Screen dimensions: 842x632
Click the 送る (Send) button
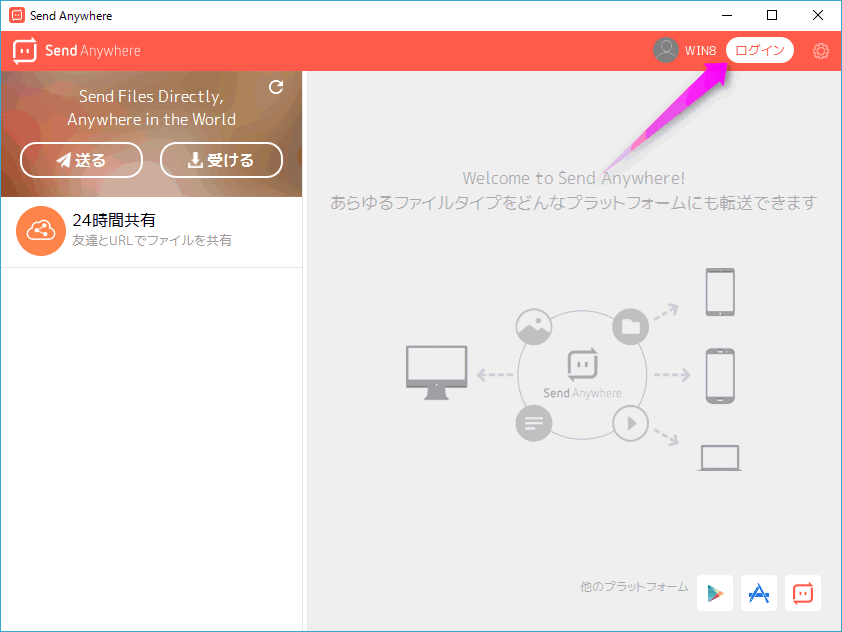81,160
